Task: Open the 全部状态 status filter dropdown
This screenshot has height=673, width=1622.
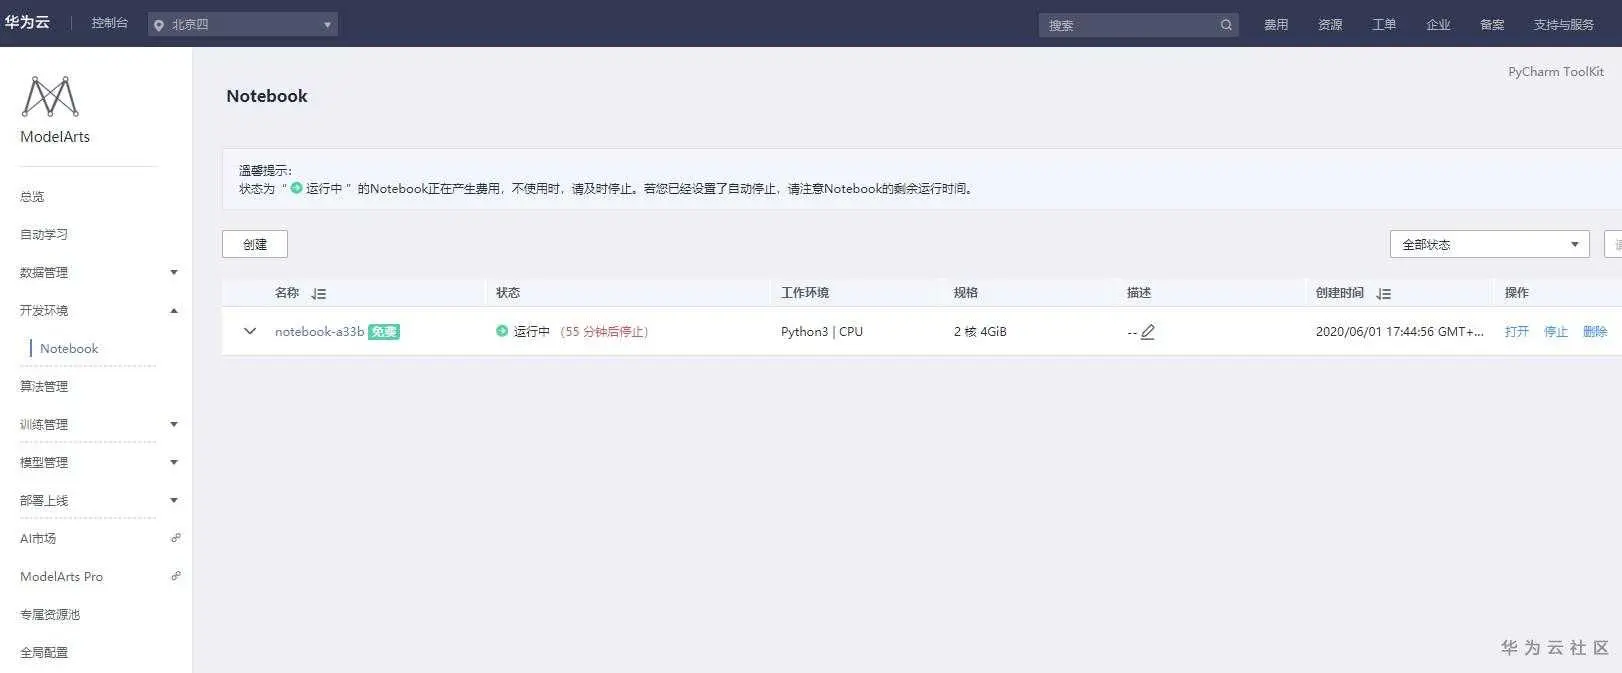Action: click(1489, 244)
